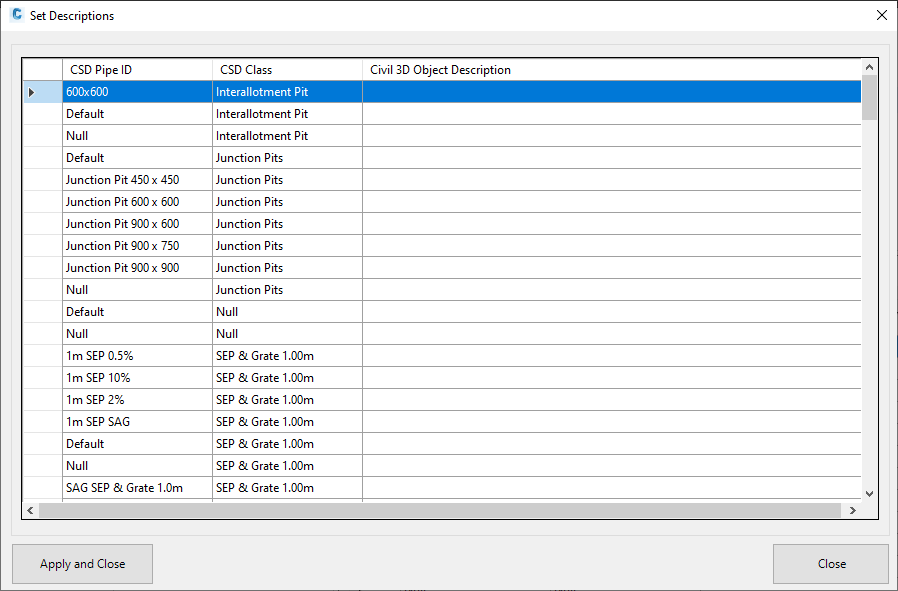This screenshot has height=591, width=898.
Task: Click the 1m SEP 10% pipe ID cell
Action: [x=137, y=378]
